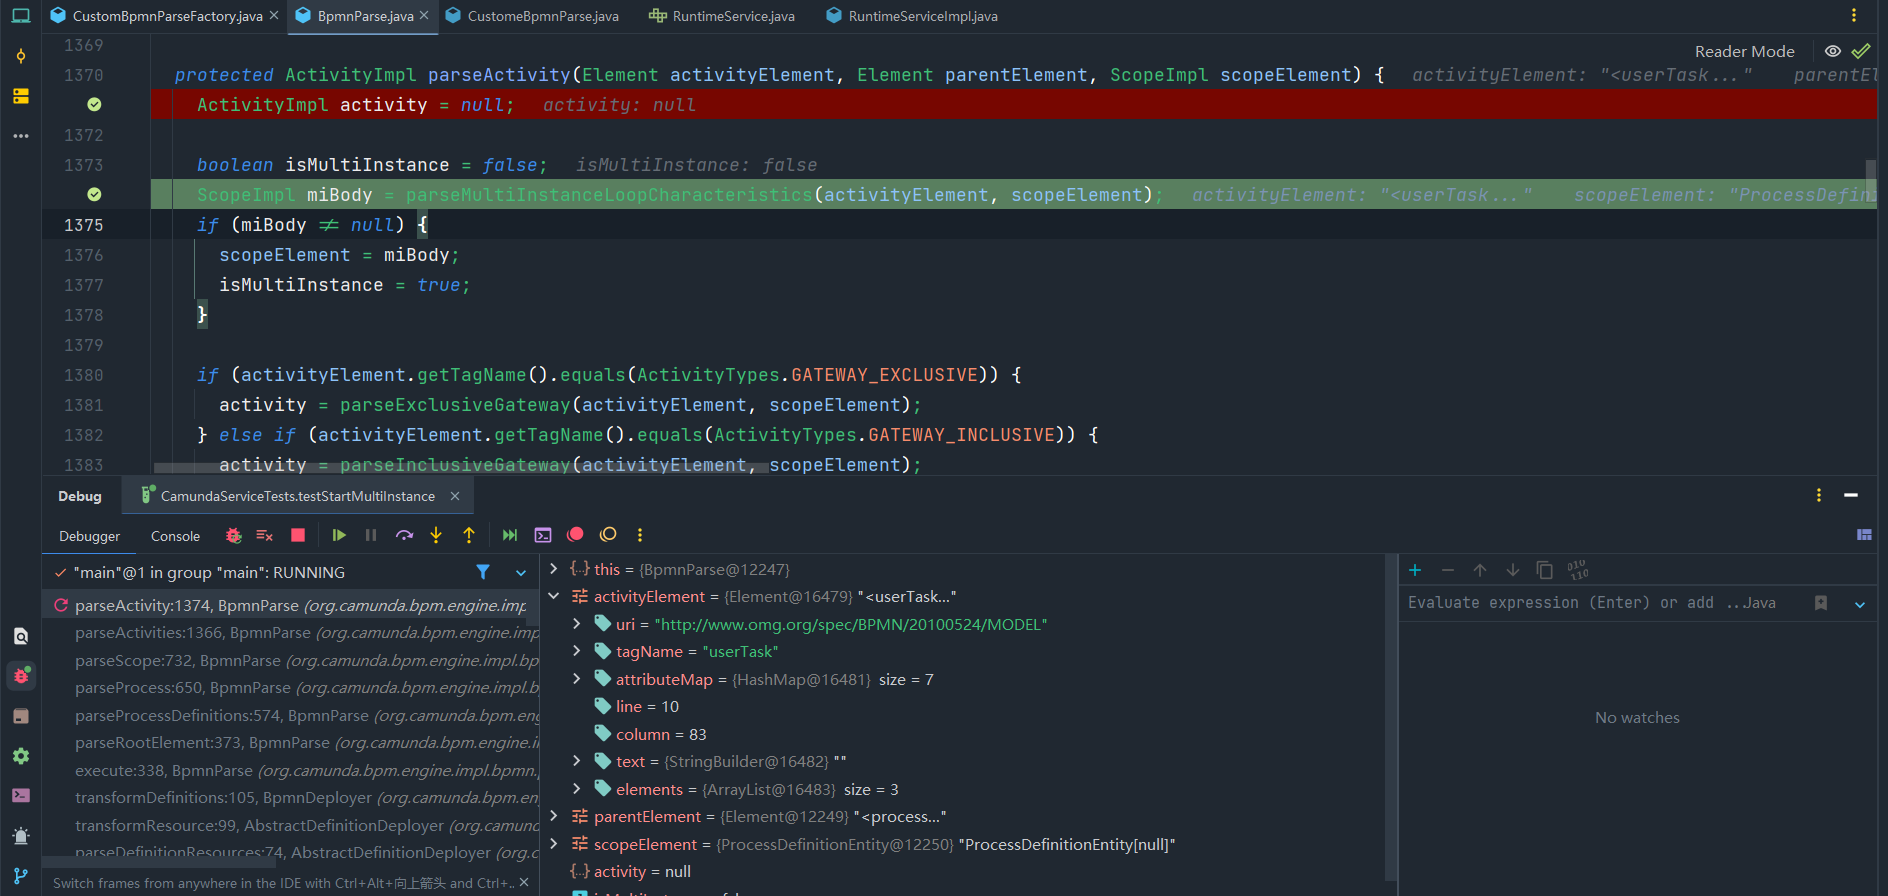This screenshot has height=896, width=1888.
Task: Collapse the activityElement variable node
Action: click(x=554, y=597)
